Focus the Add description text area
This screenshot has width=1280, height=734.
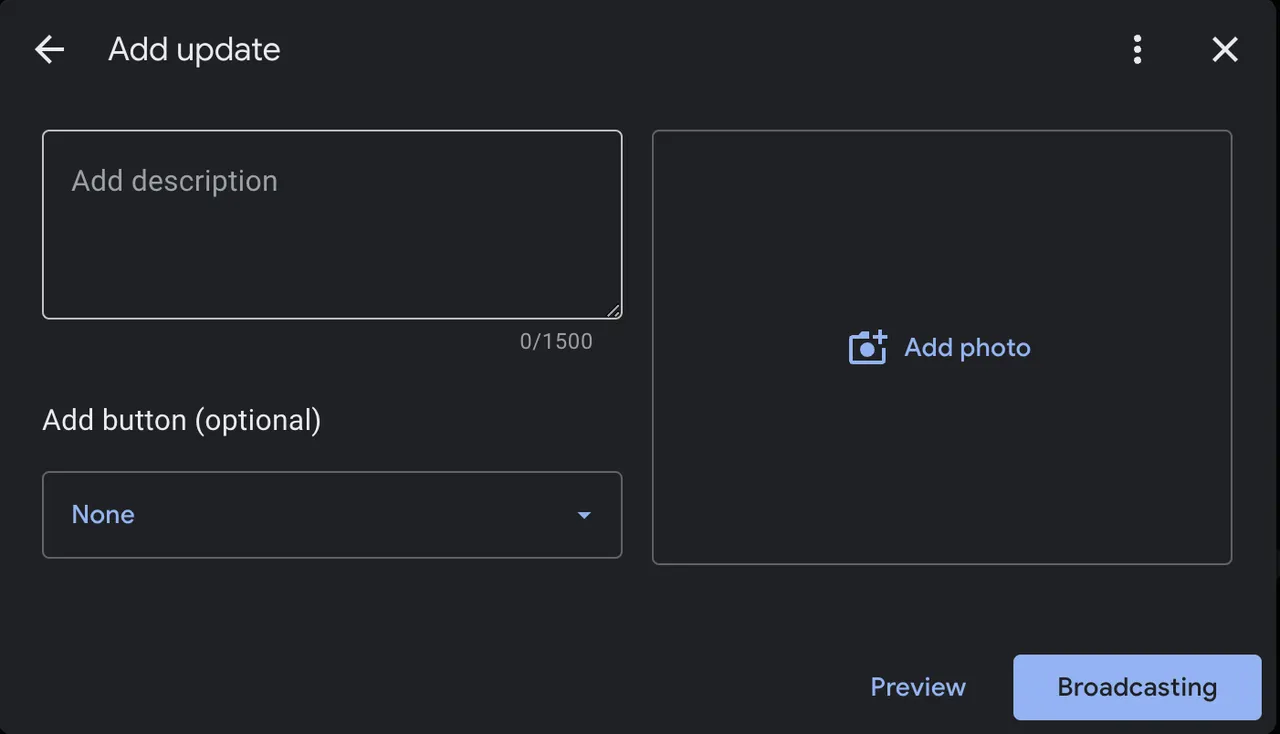(332, 225)
